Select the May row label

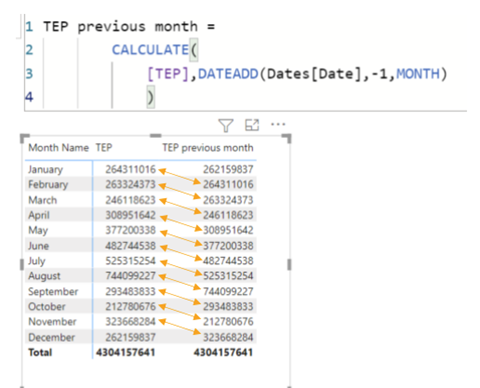point(38,230)
